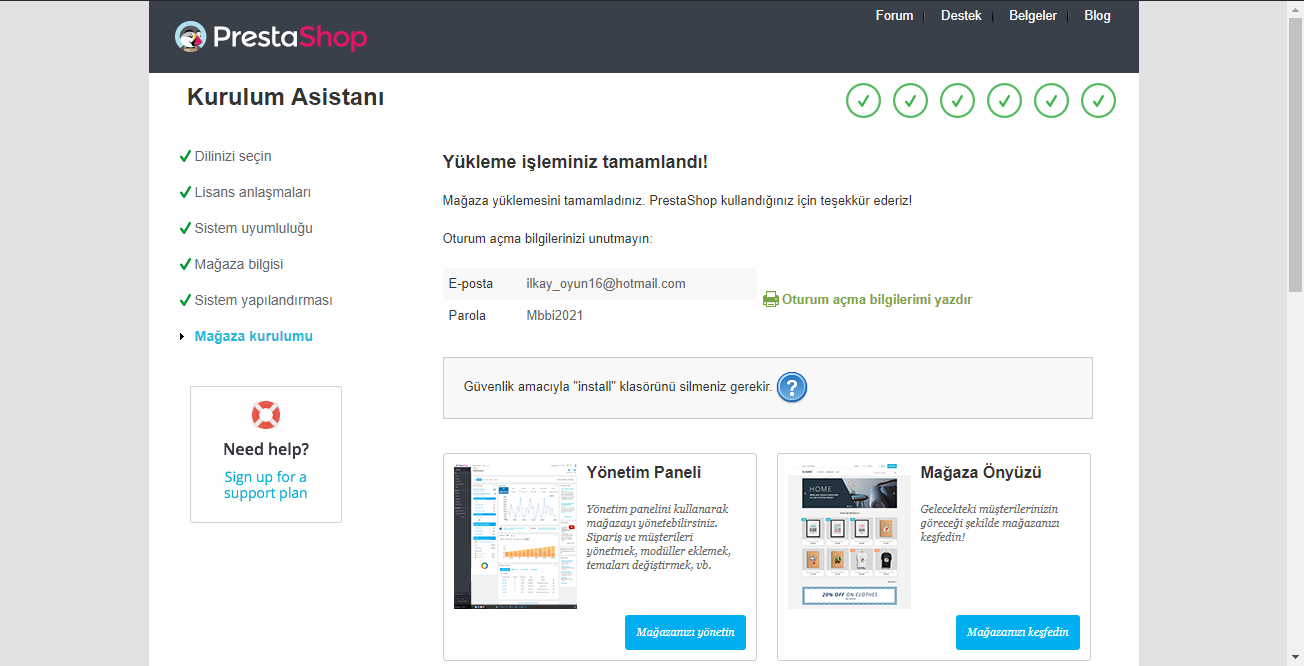Image resolution: width=1304 pixels, height=666 pixels.
Task: Click the Kurulum Asistanı title
Action: click(x=285, y=97)
